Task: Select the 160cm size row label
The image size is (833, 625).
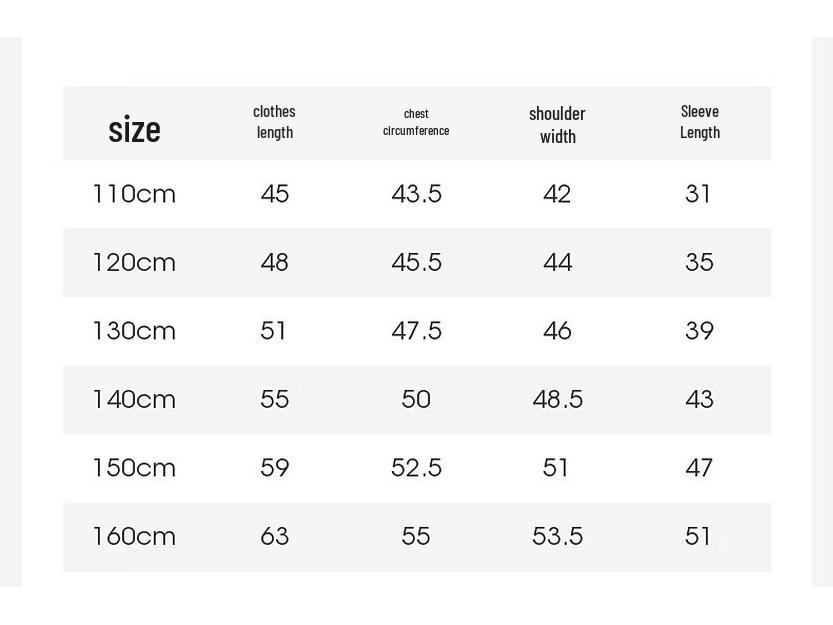Action: tap(134, 537)
